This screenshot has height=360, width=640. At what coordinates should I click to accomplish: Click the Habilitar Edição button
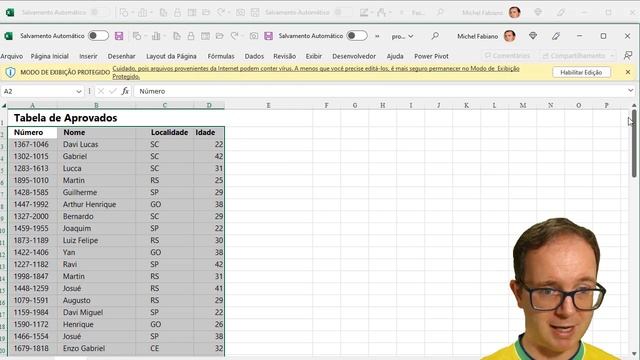click(x=581, y=72)
